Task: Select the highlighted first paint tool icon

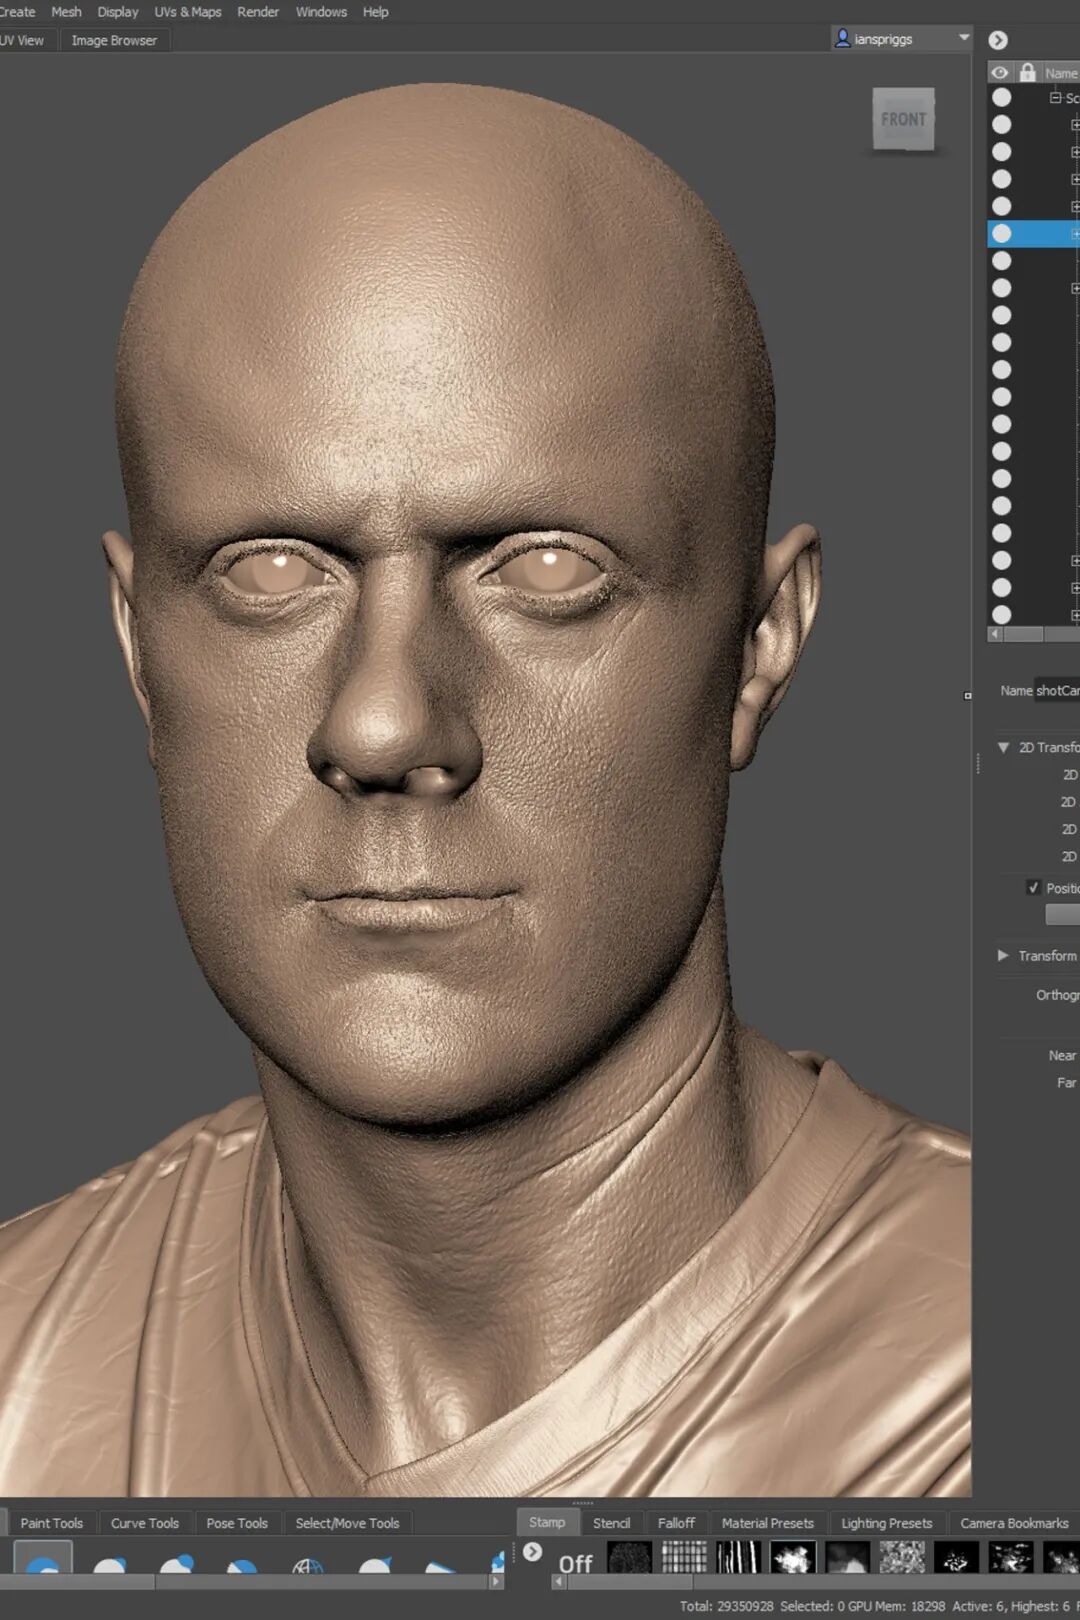Action: click(43, 1558)
